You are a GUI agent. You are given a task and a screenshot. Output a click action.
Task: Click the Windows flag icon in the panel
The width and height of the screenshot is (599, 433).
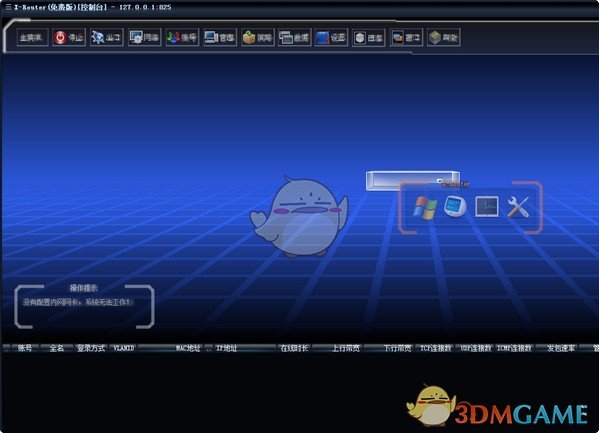tap(425, 208)
